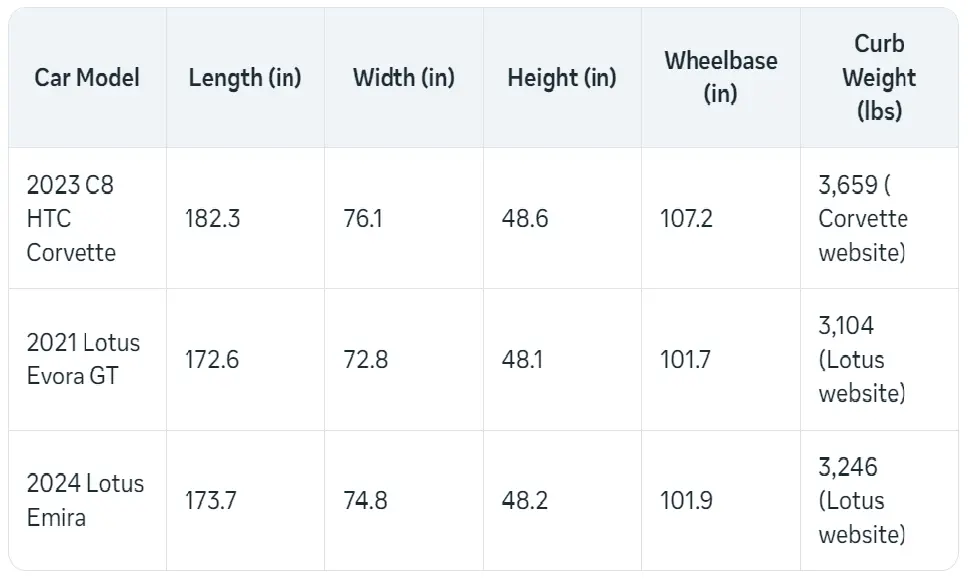This screenshot has height=583, width=968.
Task: Click the Height (in) column header
Action: (561, 78)
